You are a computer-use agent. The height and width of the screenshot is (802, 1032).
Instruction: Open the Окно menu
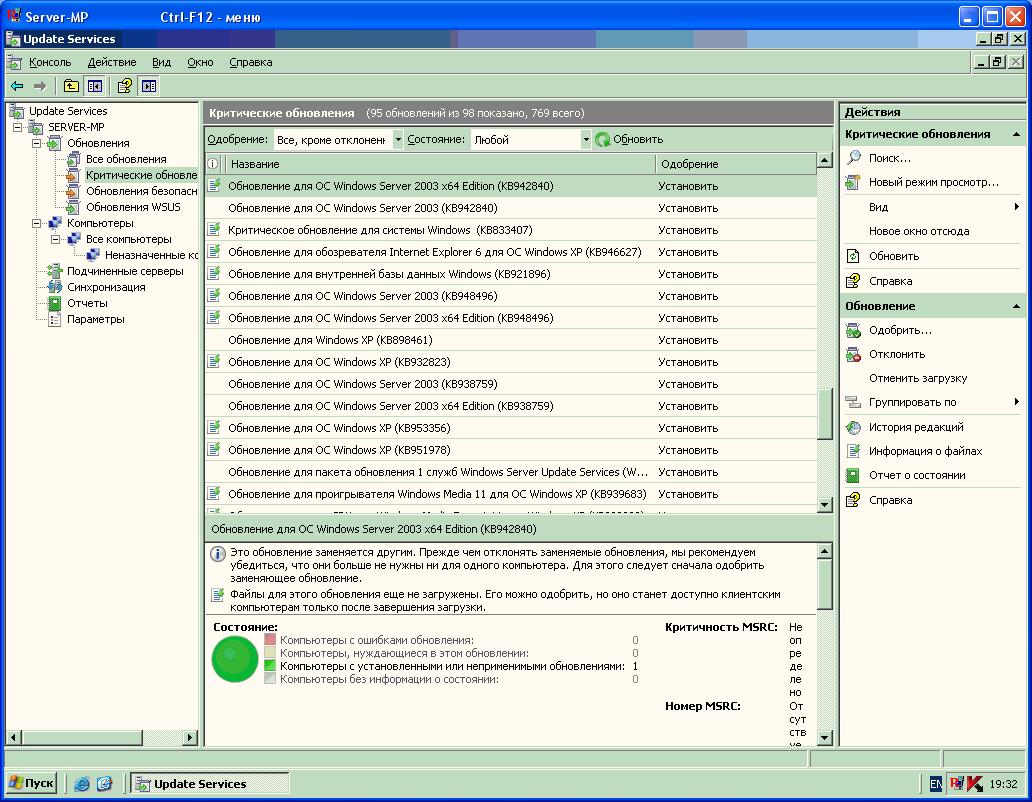[200, 62]
